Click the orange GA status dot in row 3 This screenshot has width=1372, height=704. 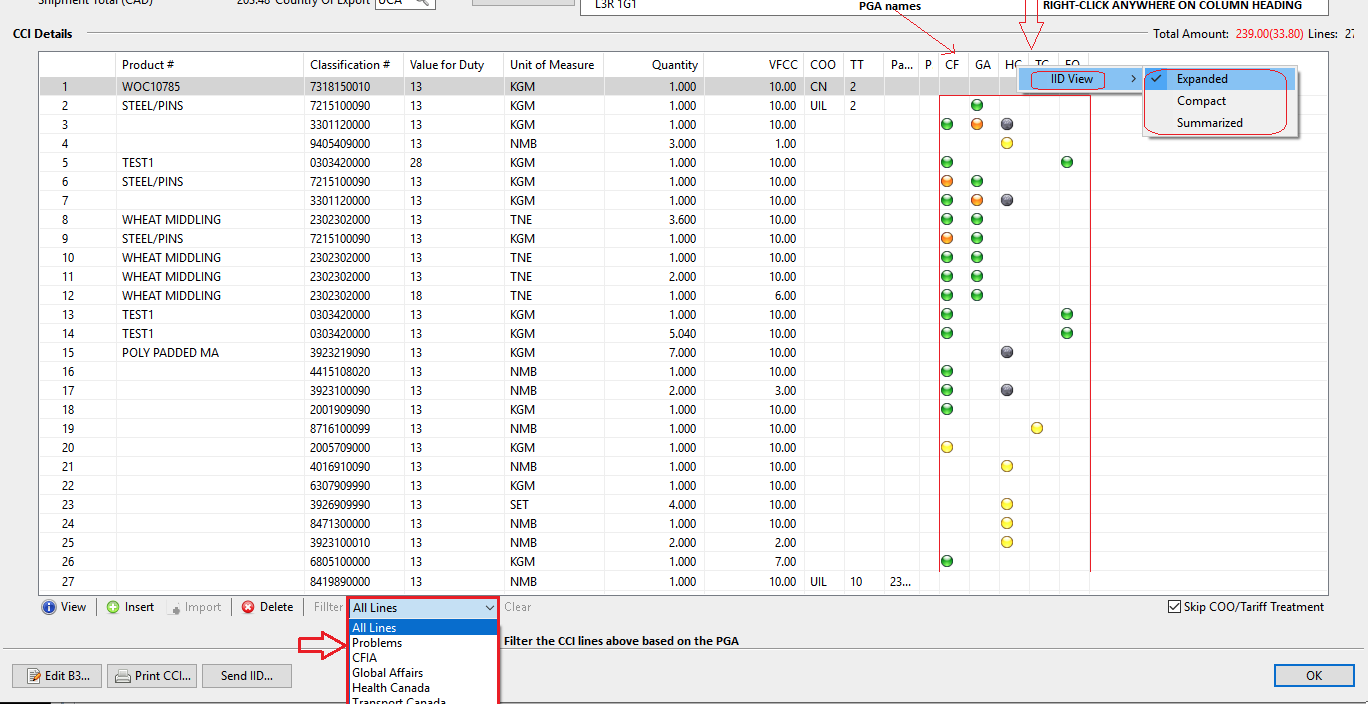977,124
